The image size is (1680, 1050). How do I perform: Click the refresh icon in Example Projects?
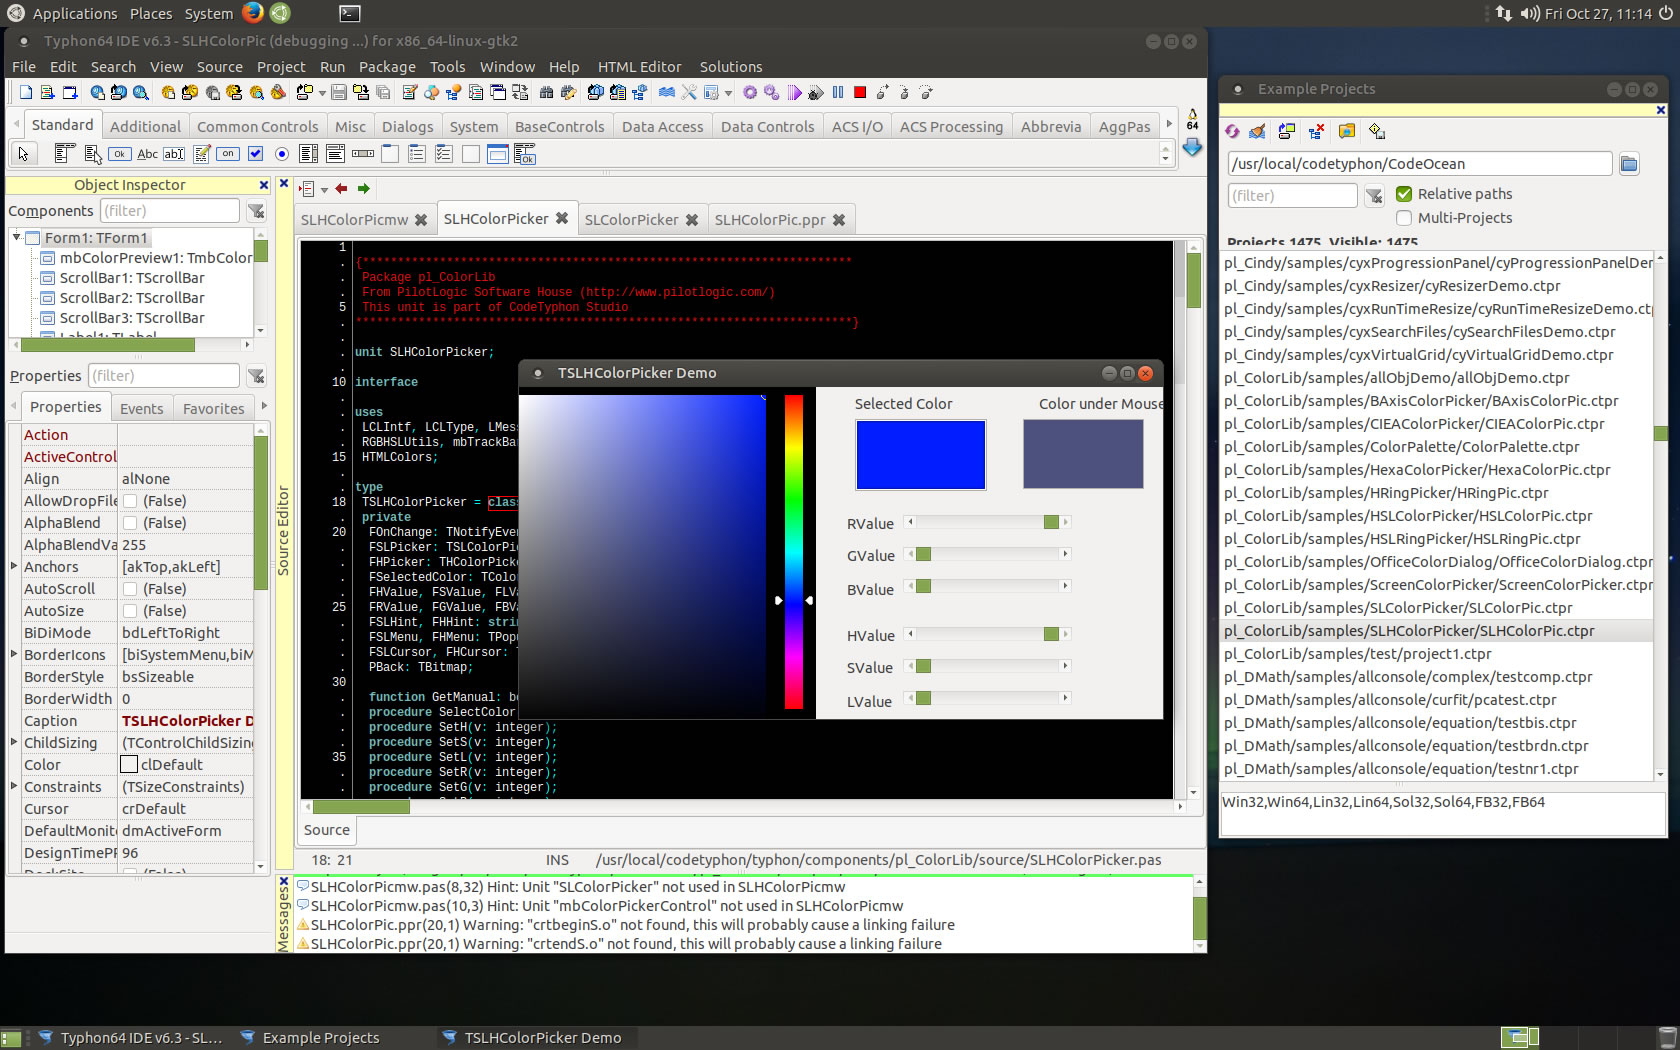click(1232, 131)
